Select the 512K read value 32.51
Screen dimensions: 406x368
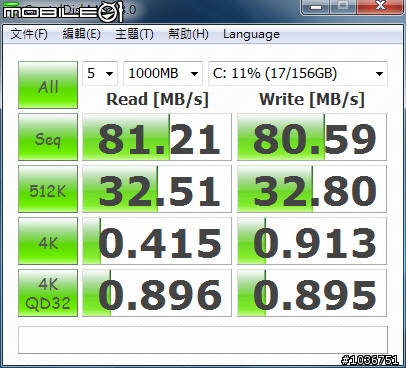157,189
